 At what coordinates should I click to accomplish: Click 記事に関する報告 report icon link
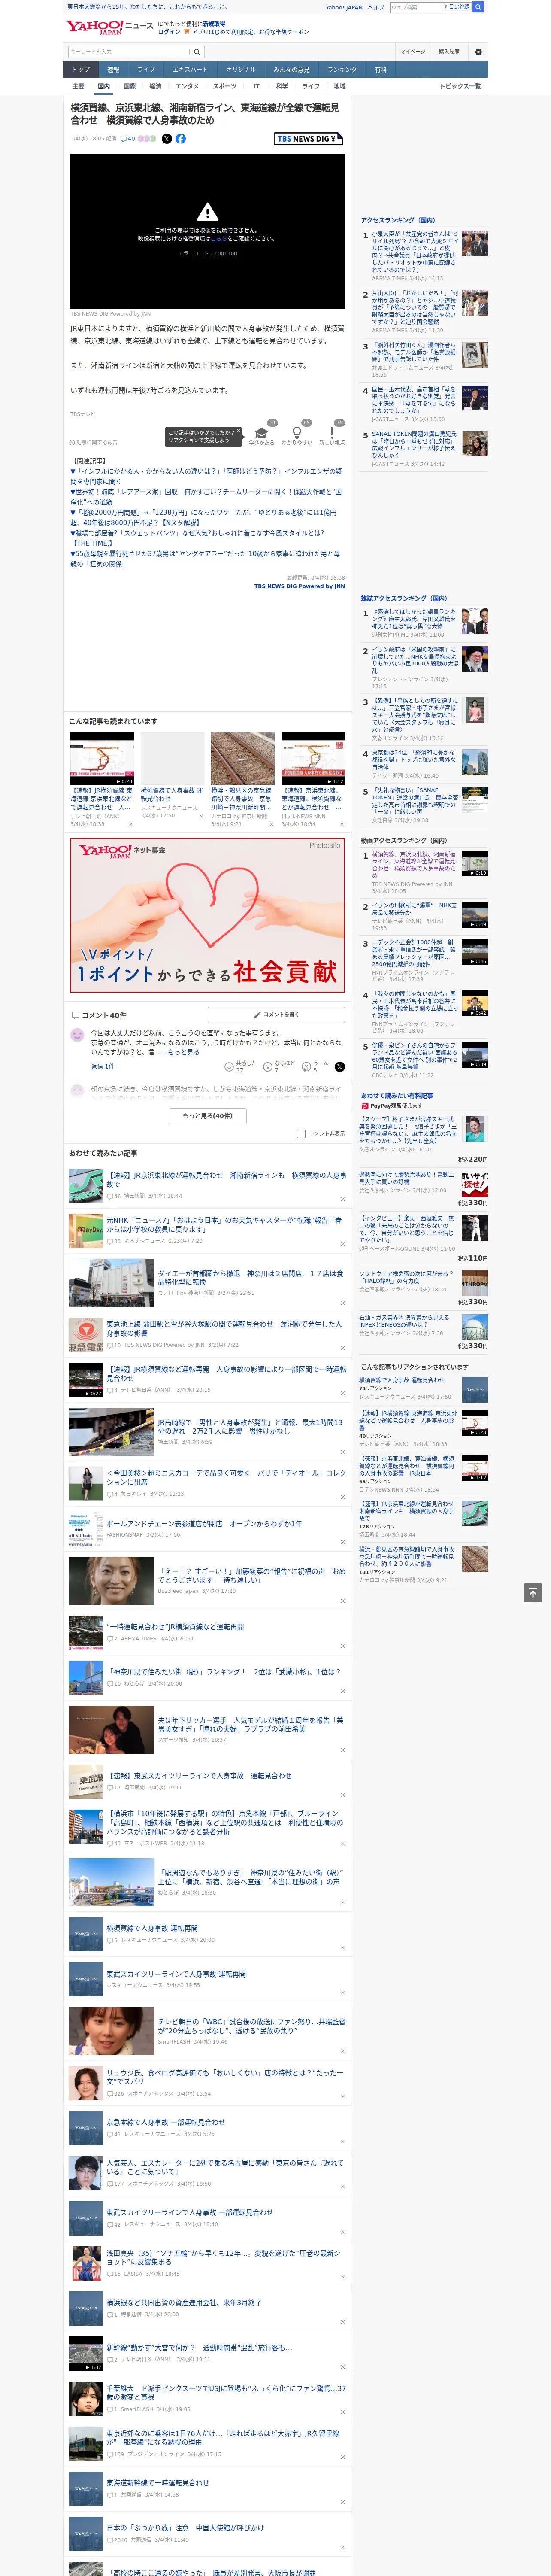click(x=94, y=442)
